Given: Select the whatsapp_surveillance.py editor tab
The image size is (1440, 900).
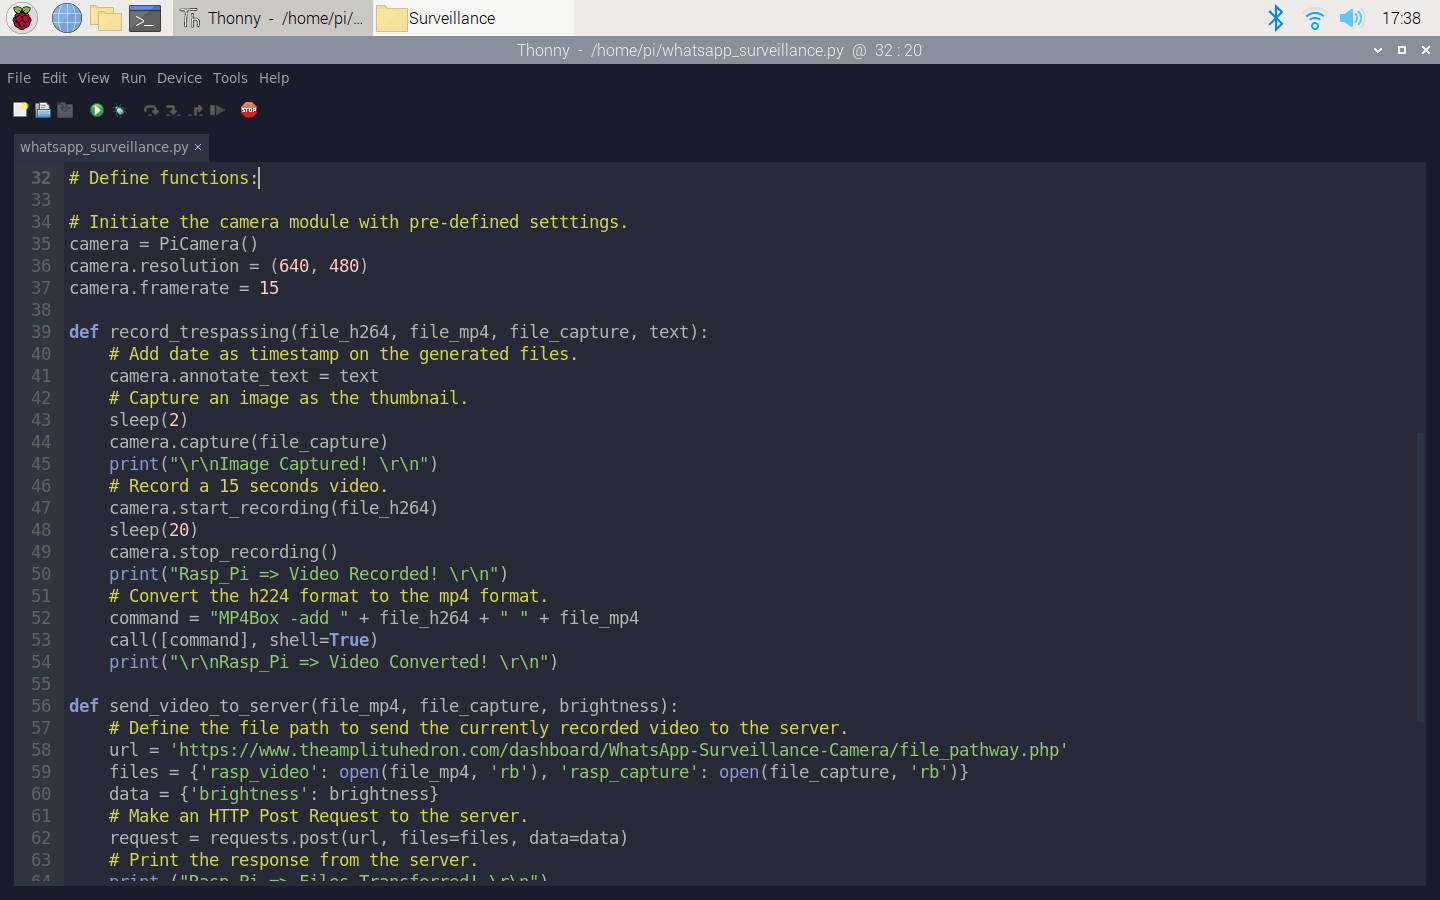Looking at the screenshot, I should point(103,146).
